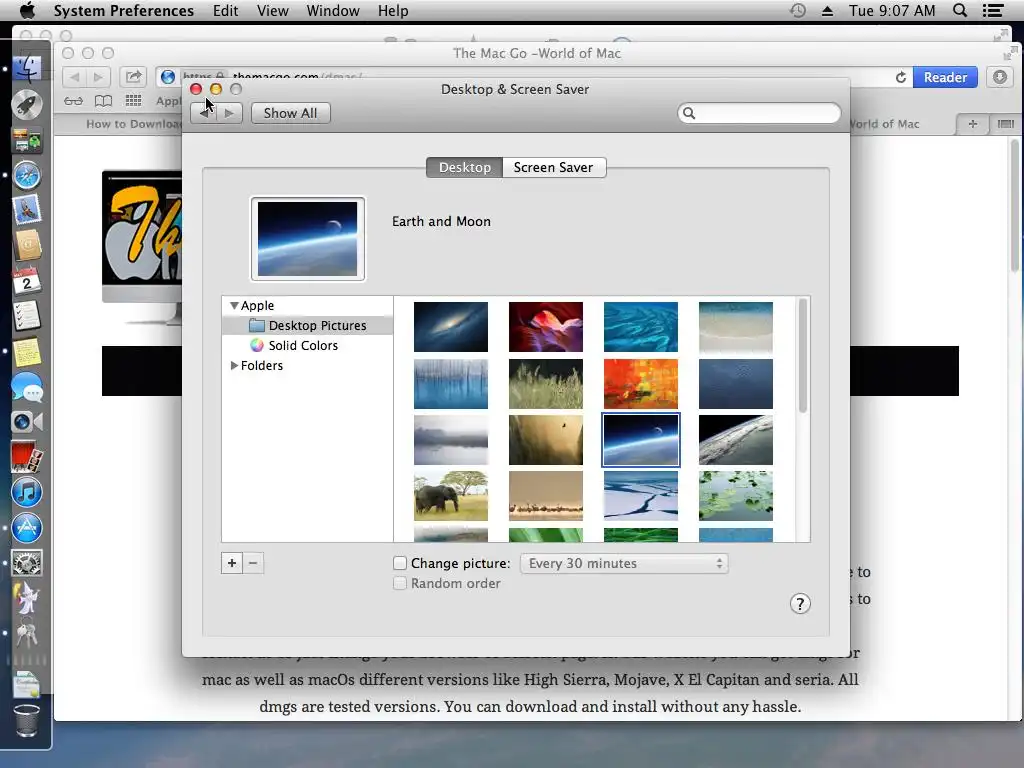Image resolution: width=1024 pixels, height=768 pixels.
Task: Click wallpaper list vertical scrollbar
Action: pos(803,356)
